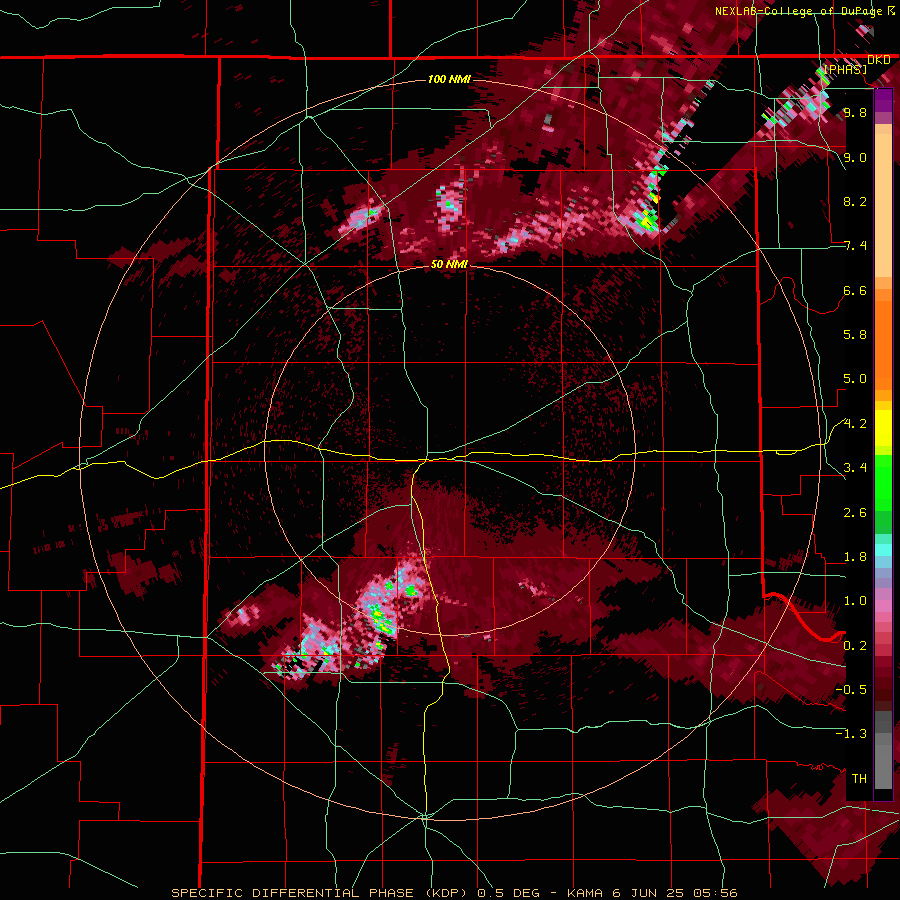Click the 6.6 scale value
The image size is (900, 900).
[x=855, y=290]
